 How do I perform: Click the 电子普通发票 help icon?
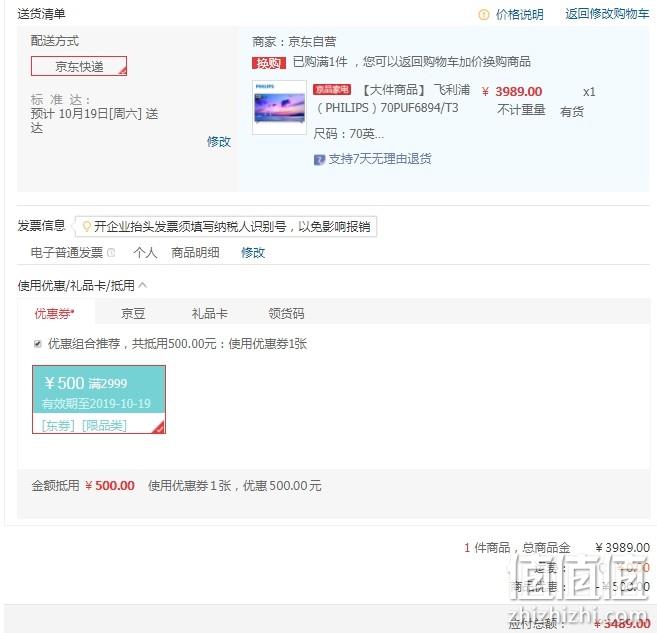(111, 253)
